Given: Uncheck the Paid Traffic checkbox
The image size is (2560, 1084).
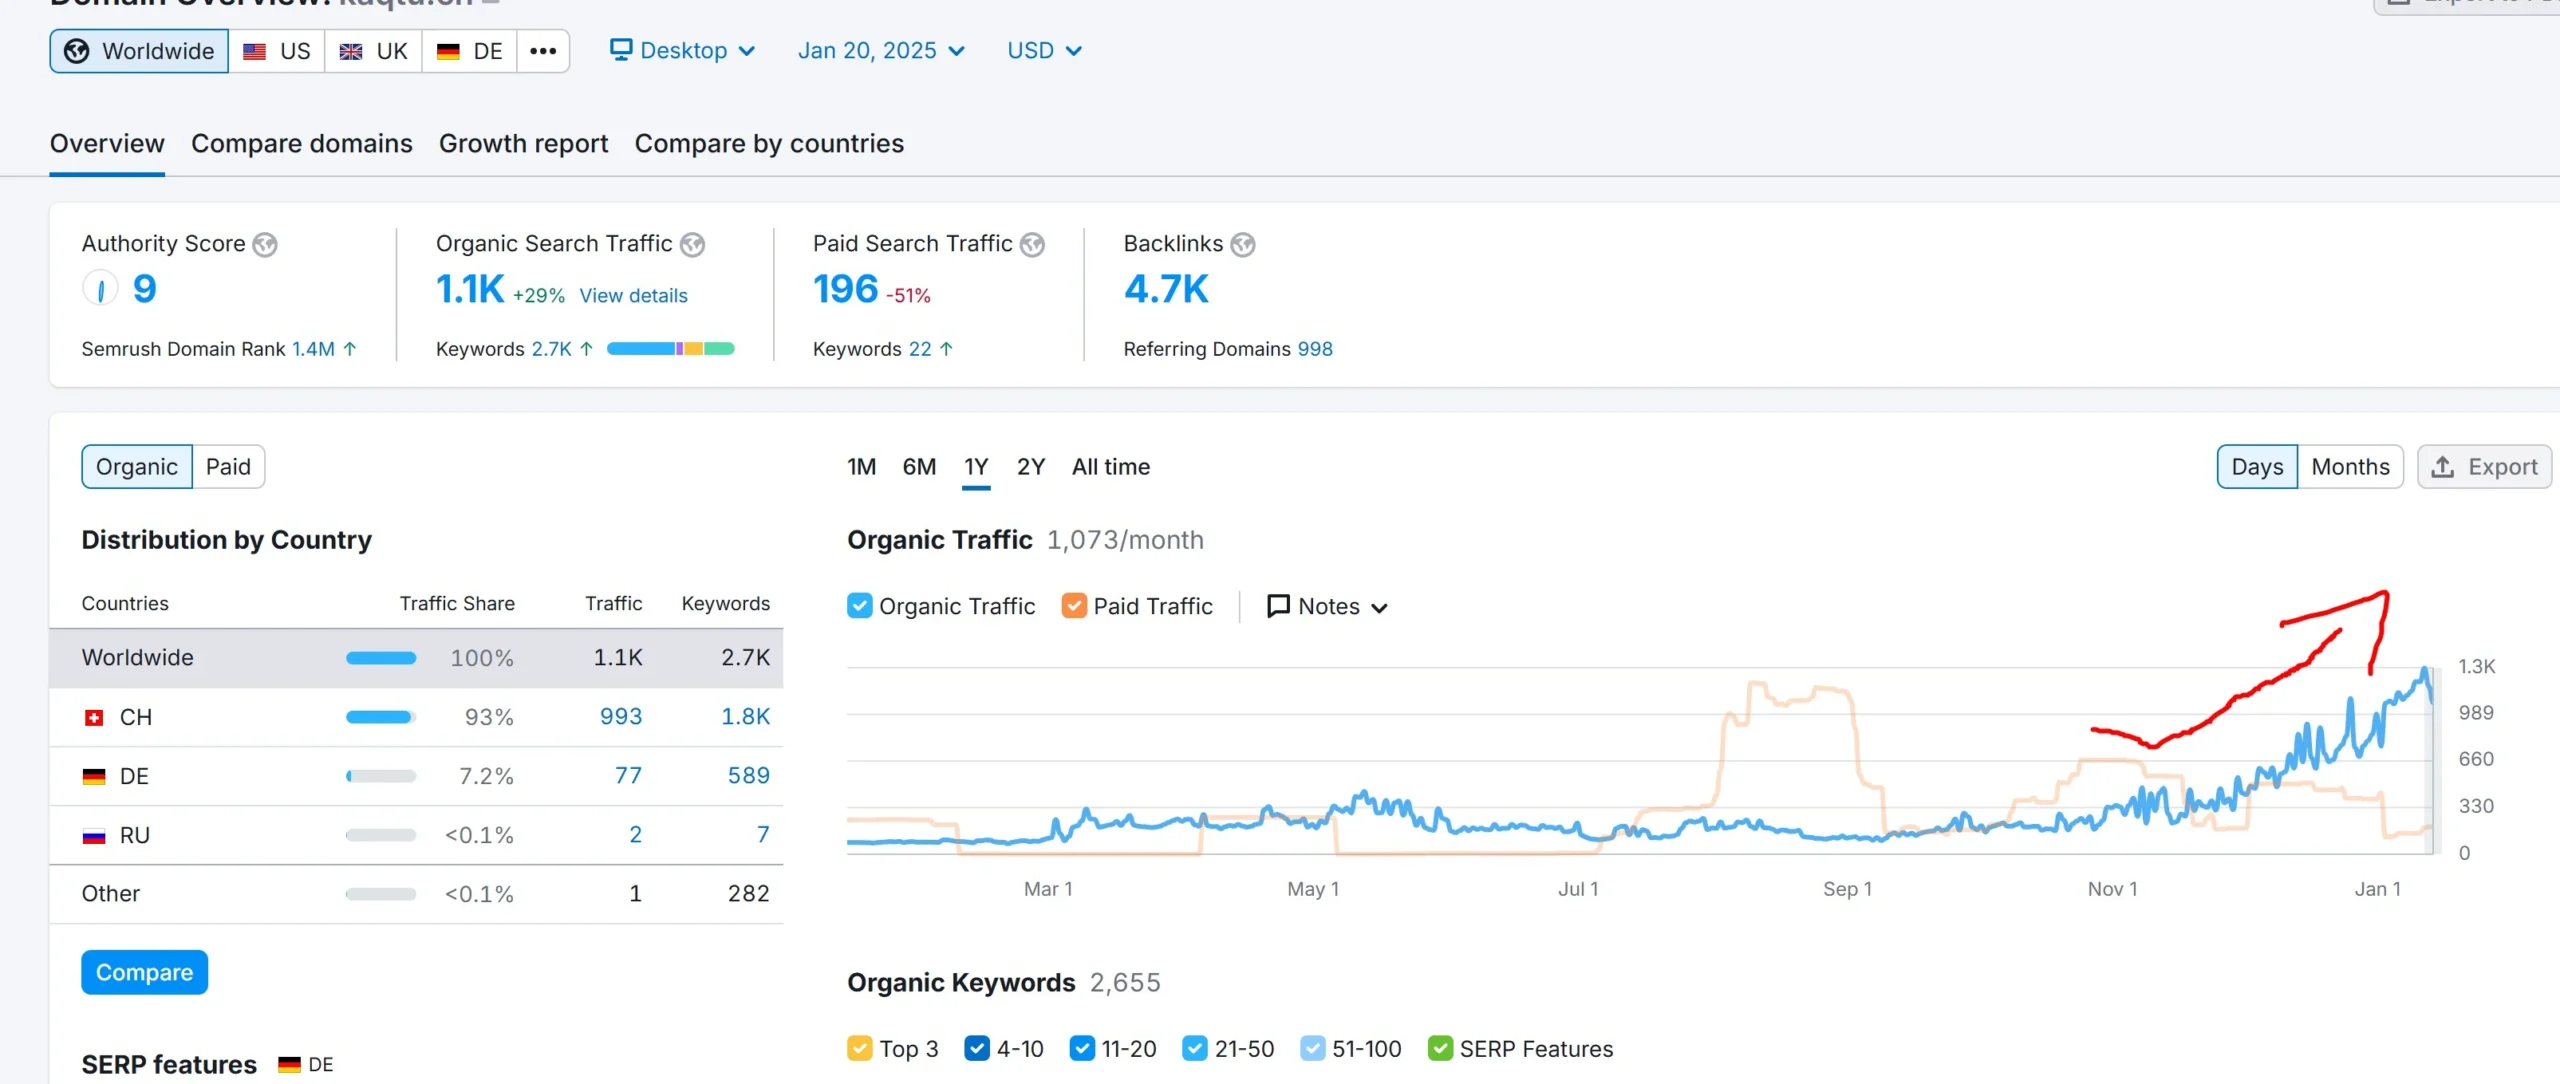Looking at the screenshot, I should (1074, 606).
